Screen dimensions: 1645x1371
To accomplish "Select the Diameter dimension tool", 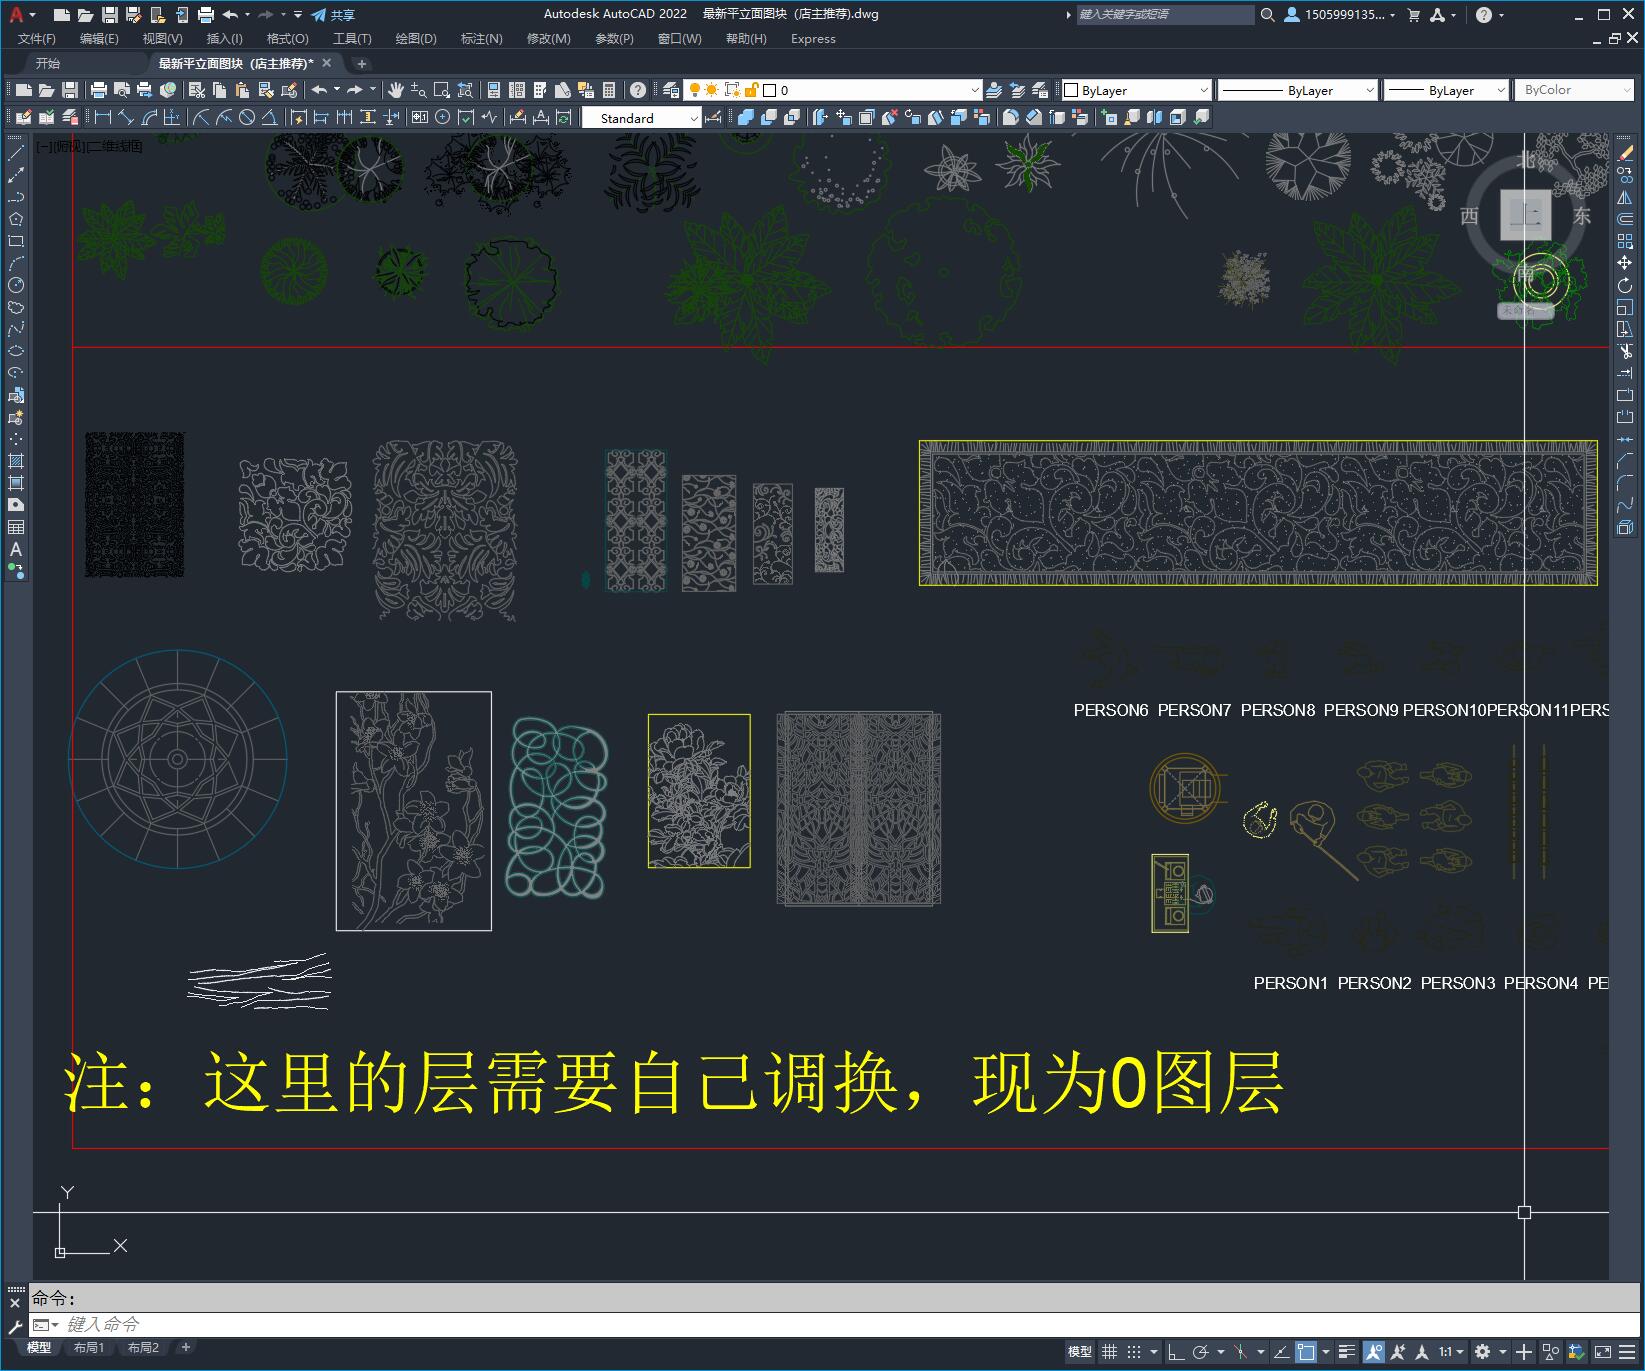I will (x=247, y=117).
